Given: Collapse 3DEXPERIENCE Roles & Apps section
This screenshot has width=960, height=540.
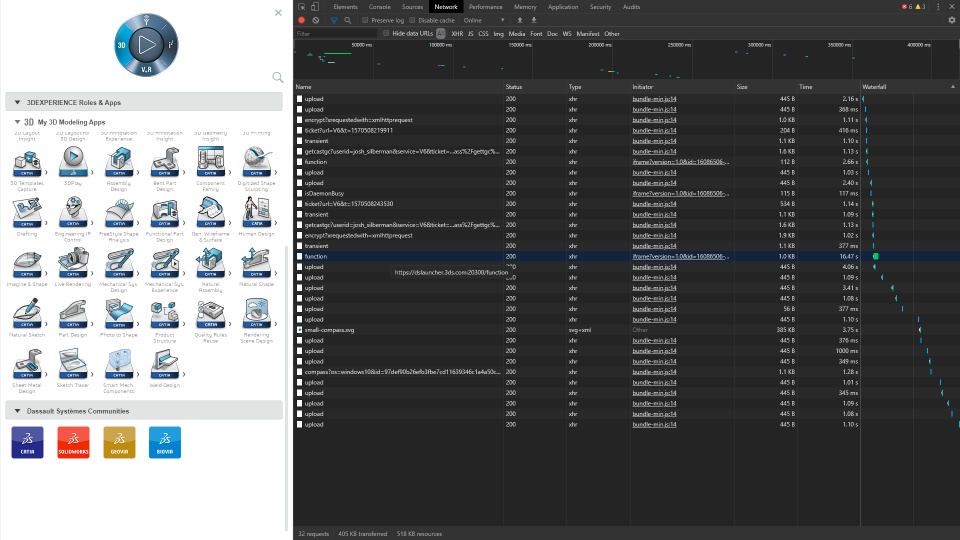Looking at the screenshot, I should click(x=17, y=102).
